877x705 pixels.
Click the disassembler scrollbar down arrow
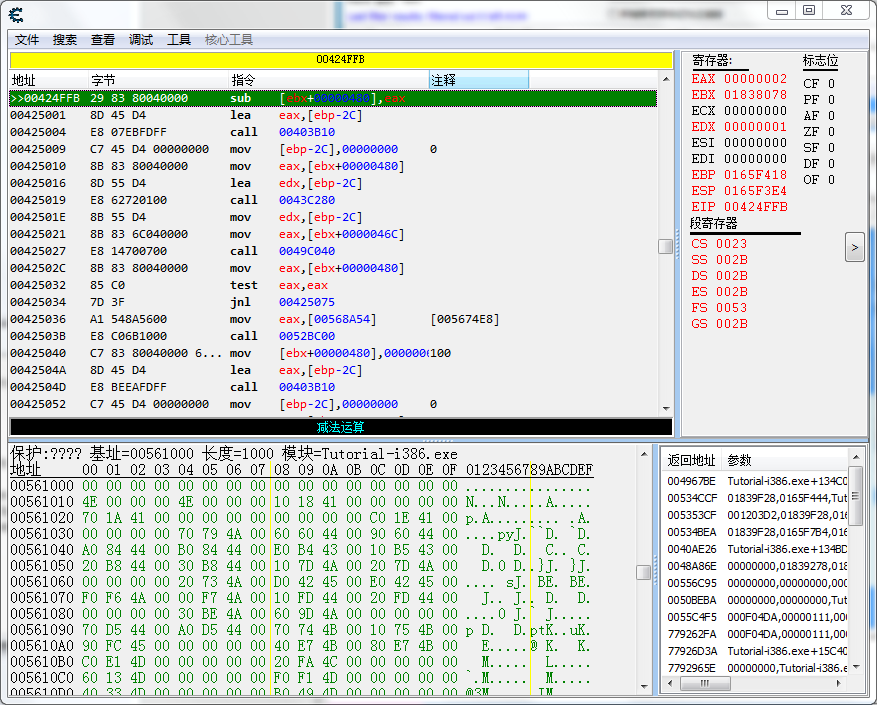tap(665, 409)
